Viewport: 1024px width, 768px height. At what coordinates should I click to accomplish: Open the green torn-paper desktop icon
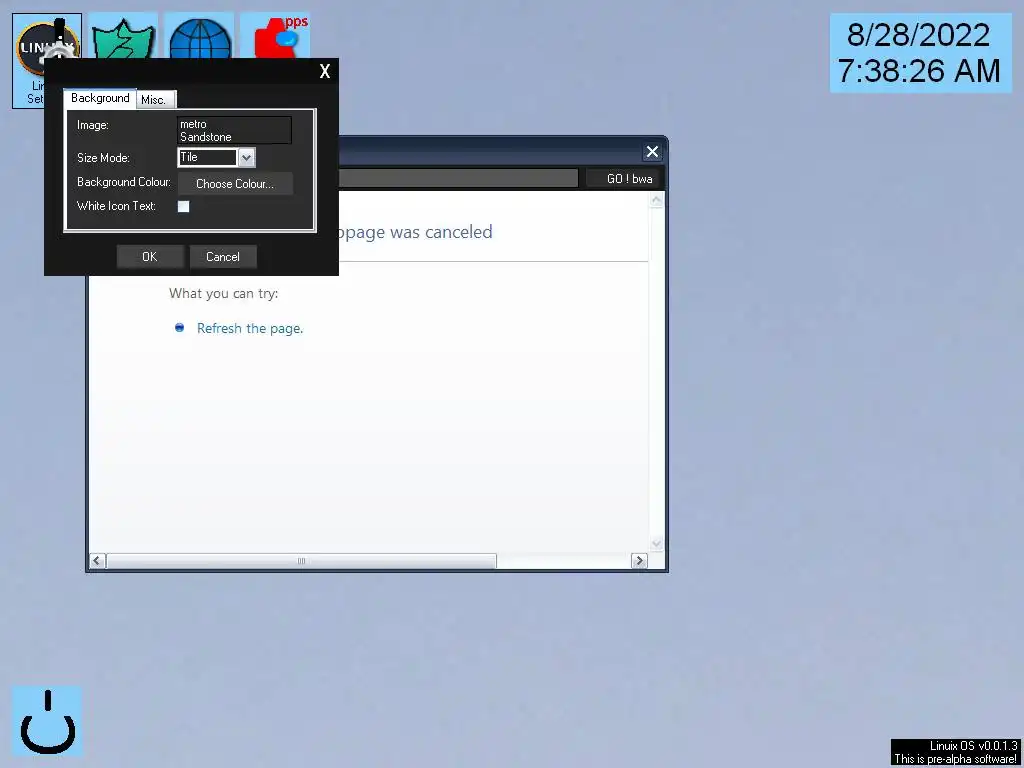[x=123, y=36]
